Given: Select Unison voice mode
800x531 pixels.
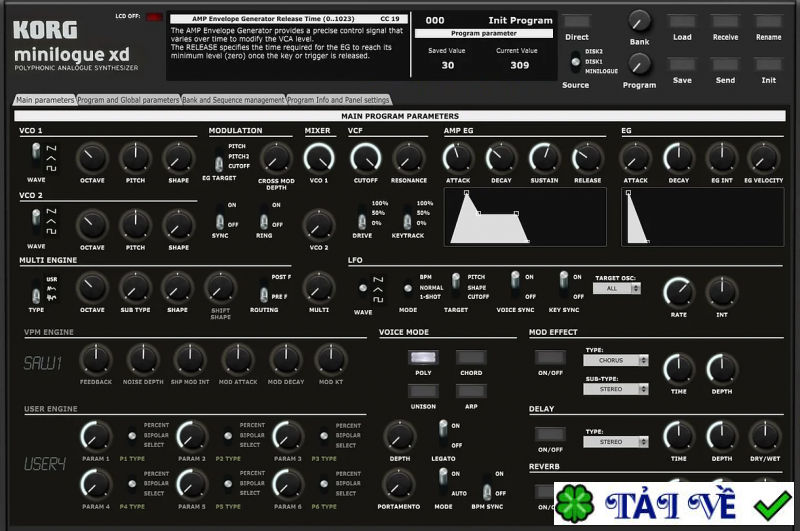Looking at the screenshot, I should click(423, 391).
